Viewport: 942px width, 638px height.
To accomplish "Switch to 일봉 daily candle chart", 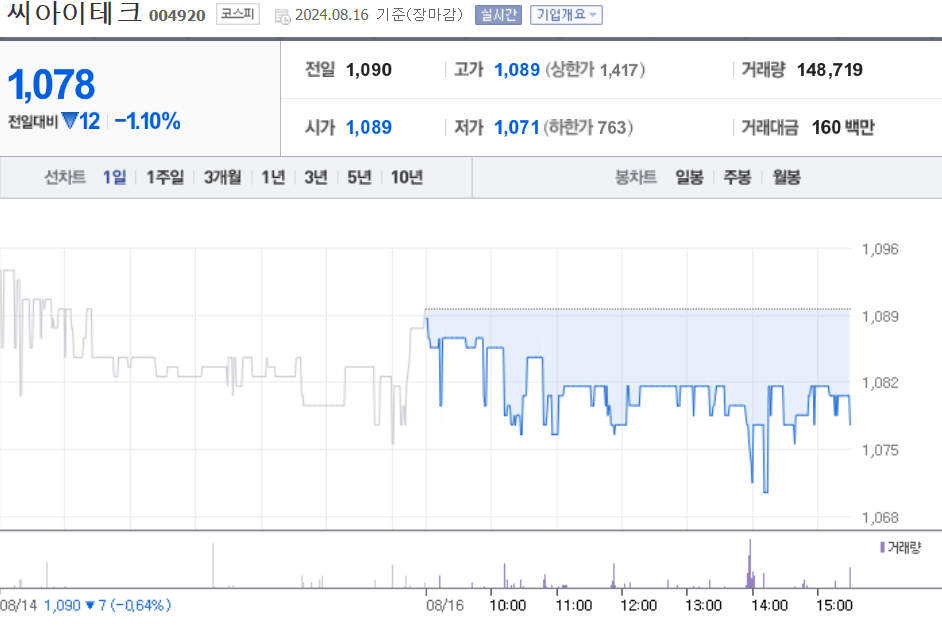I will pos(688,176).
